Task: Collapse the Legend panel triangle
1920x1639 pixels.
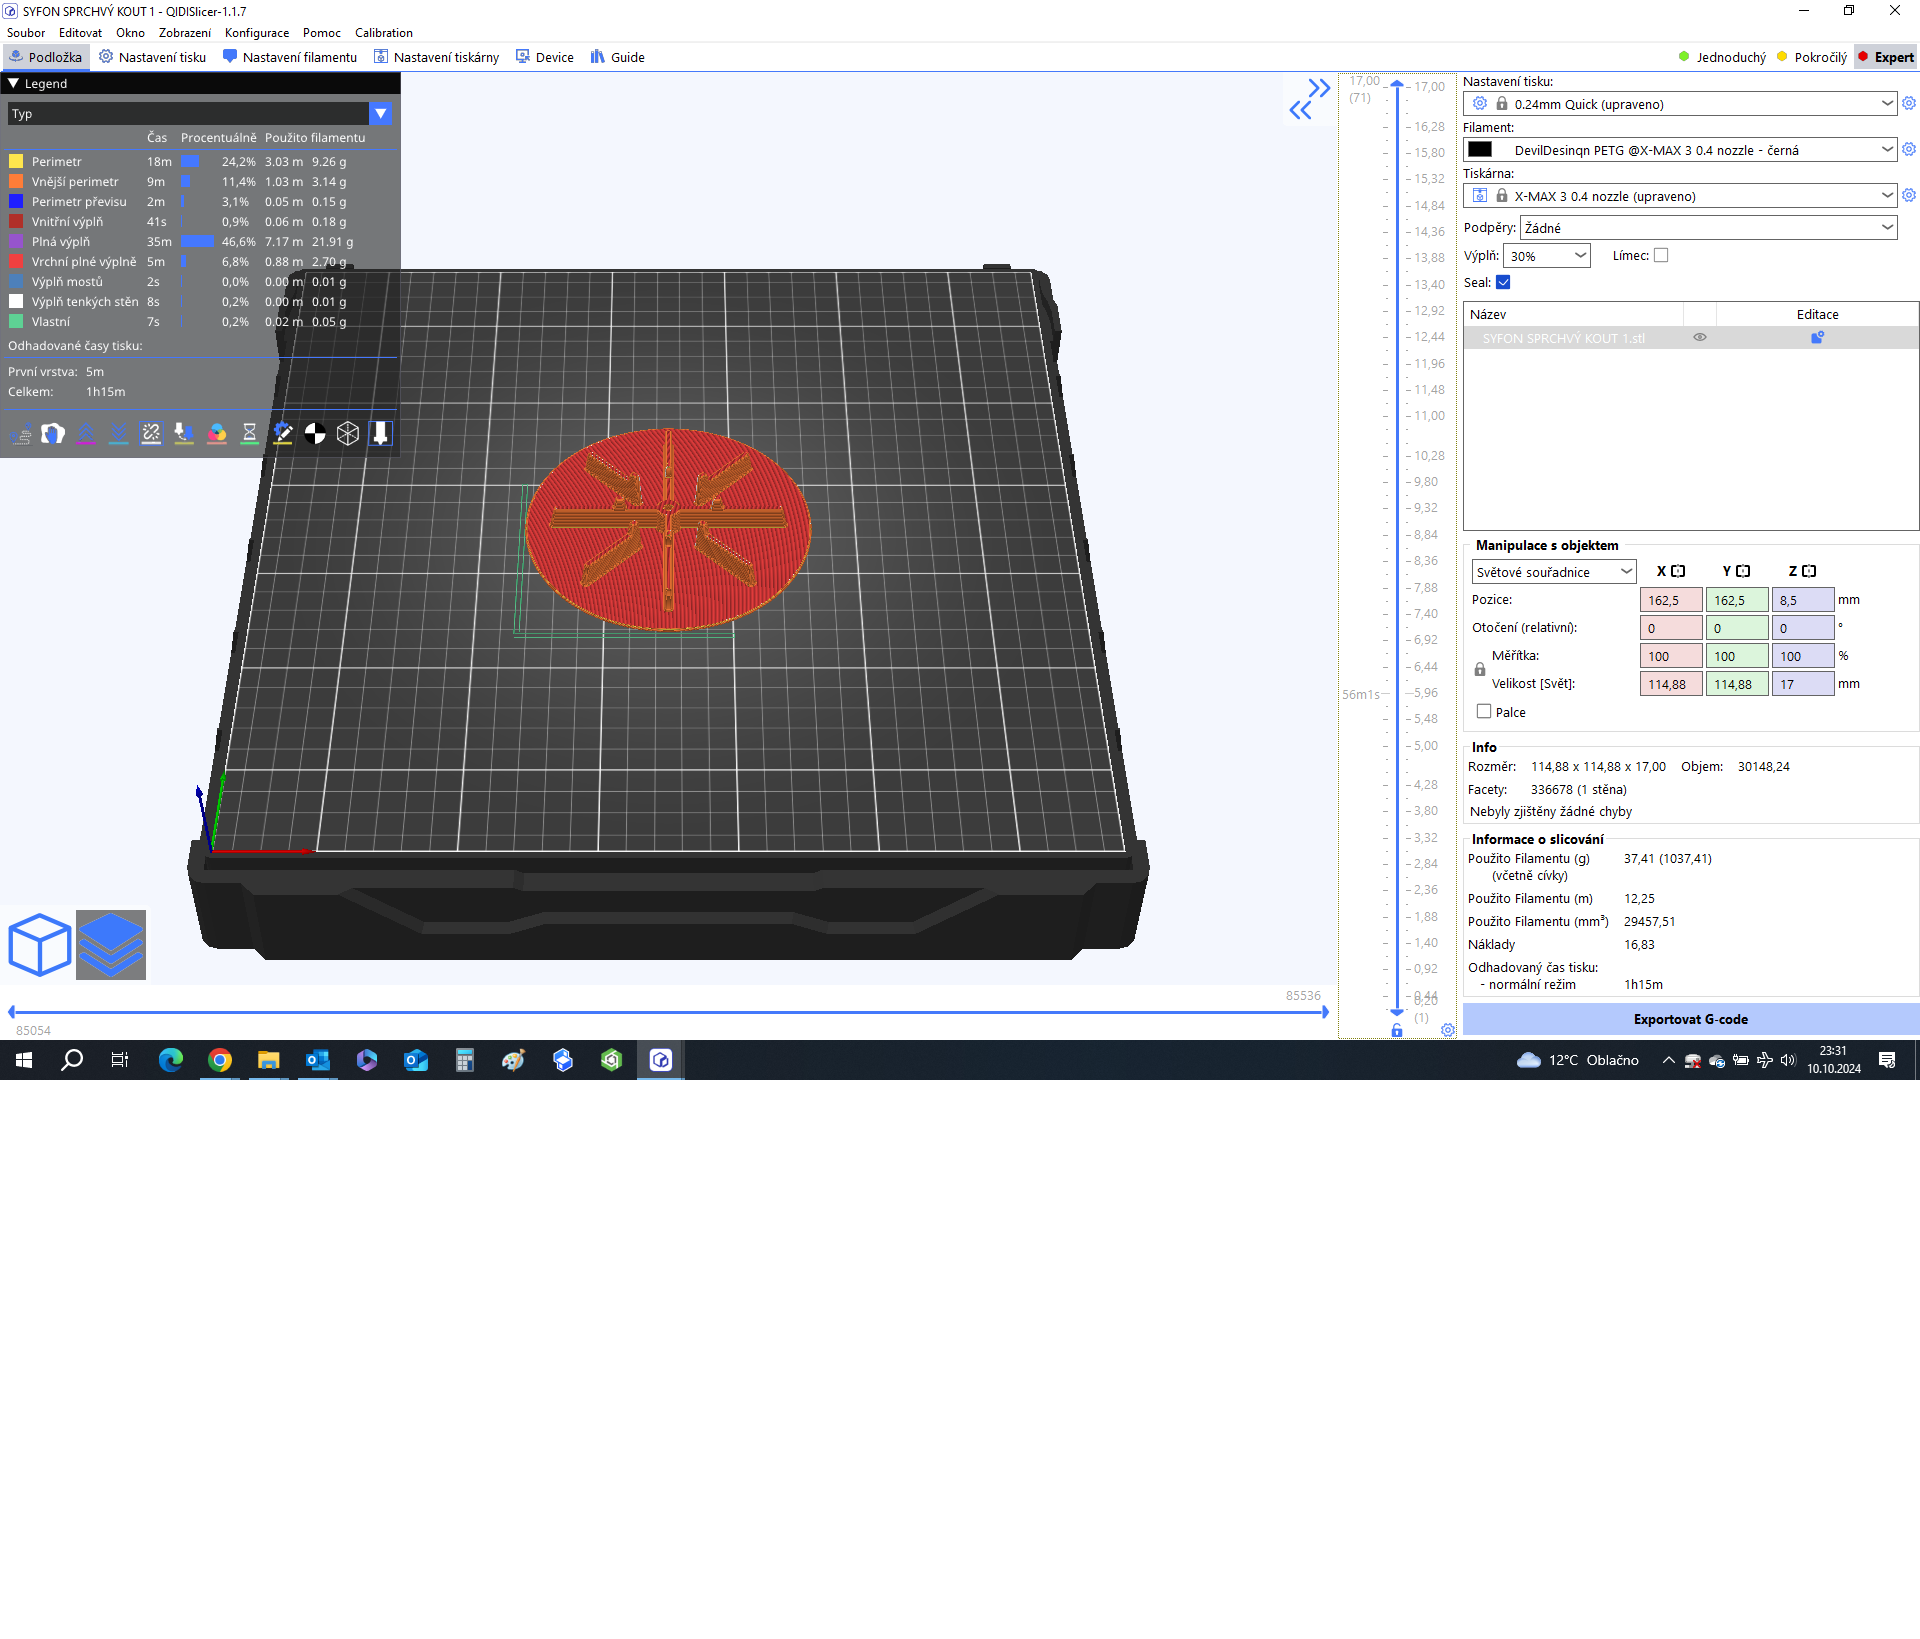Action: [14, 84]
